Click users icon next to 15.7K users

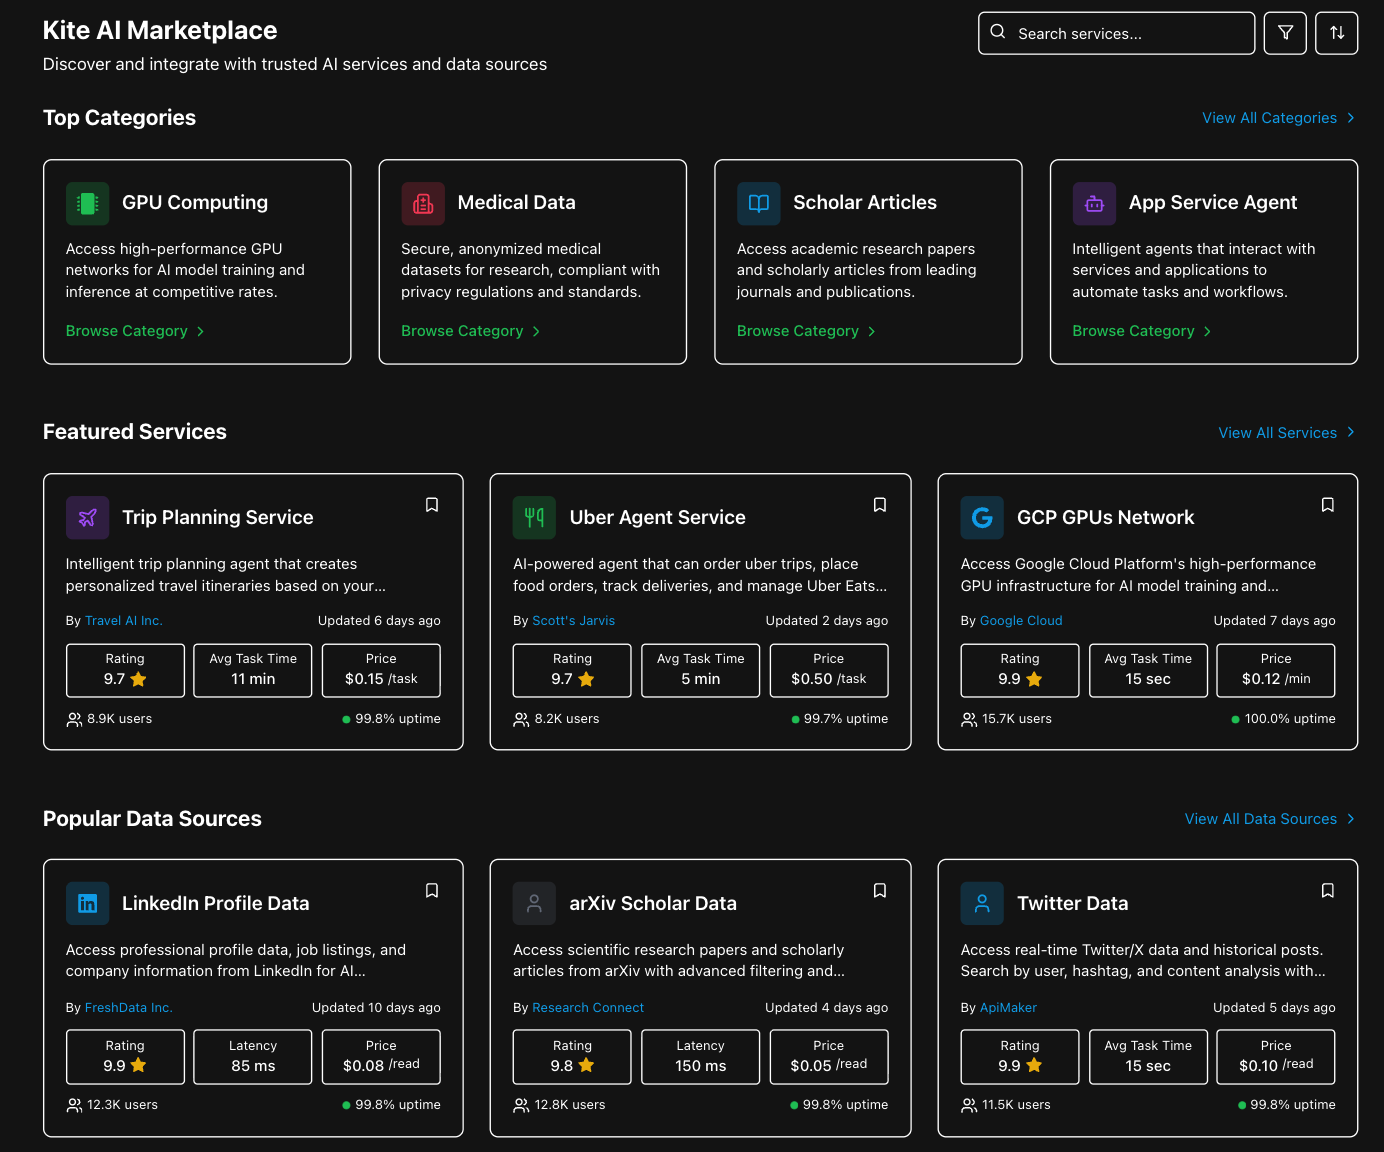pos(969,719)
